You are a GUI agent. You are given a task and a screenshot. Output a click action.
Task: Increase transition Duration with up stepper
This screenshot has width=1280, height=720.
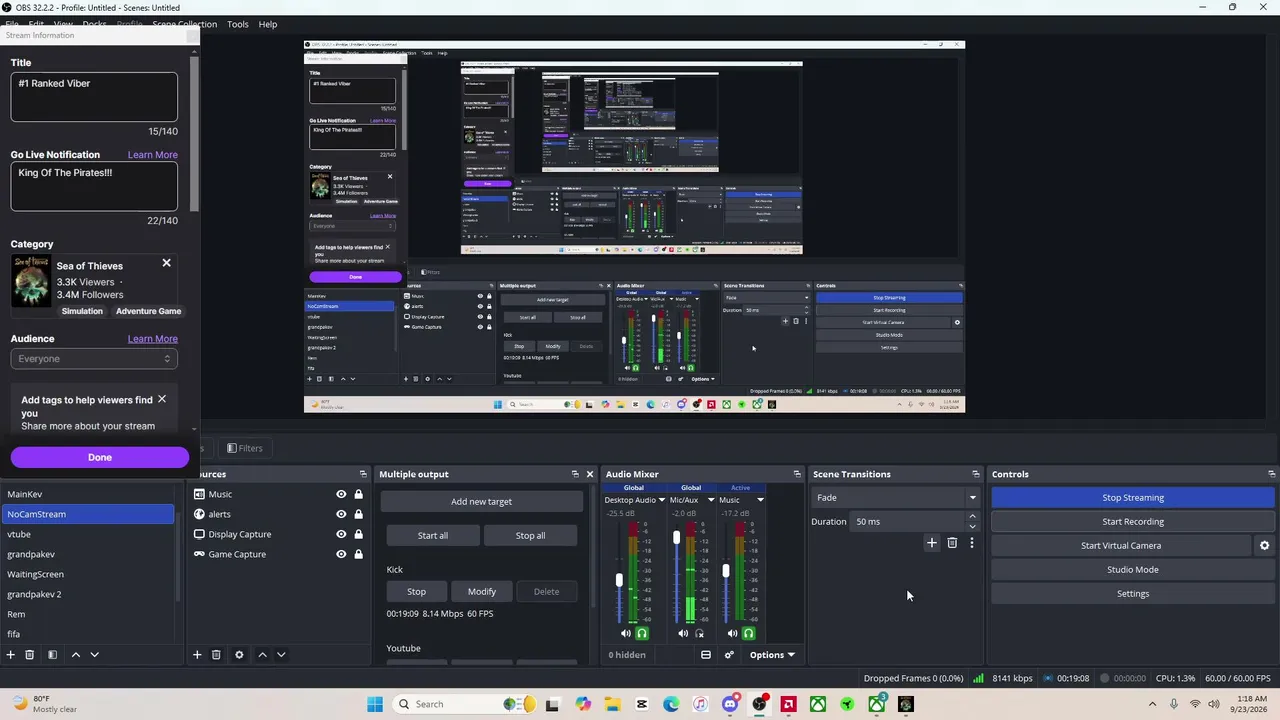[972, 516]
